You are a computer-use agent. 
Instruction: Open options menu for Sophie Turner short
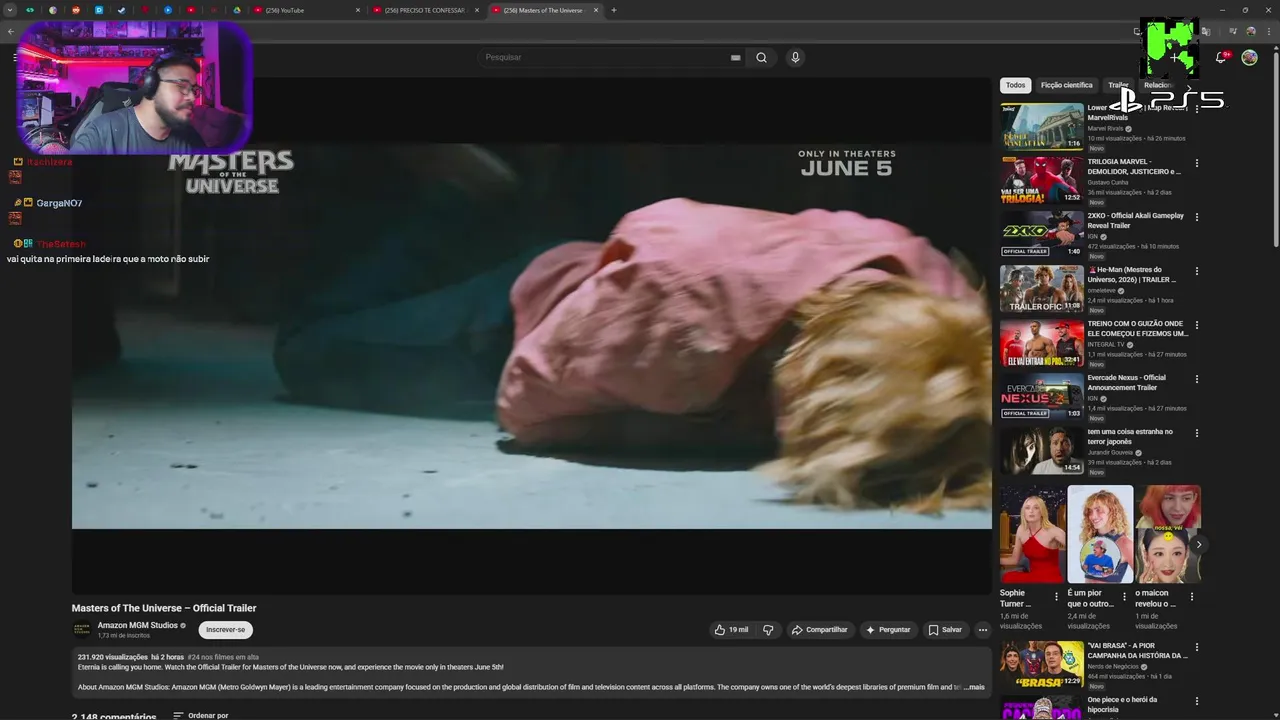(x=1056, y=596)
